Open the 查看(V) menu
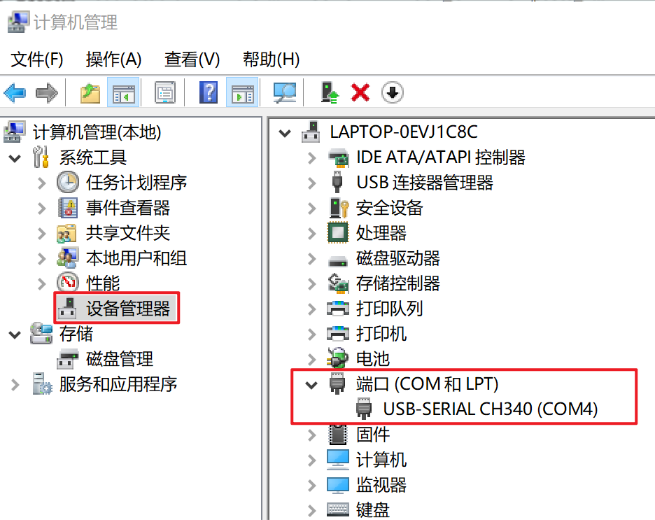This screenshot has width=655, height=520. point(192,59)
